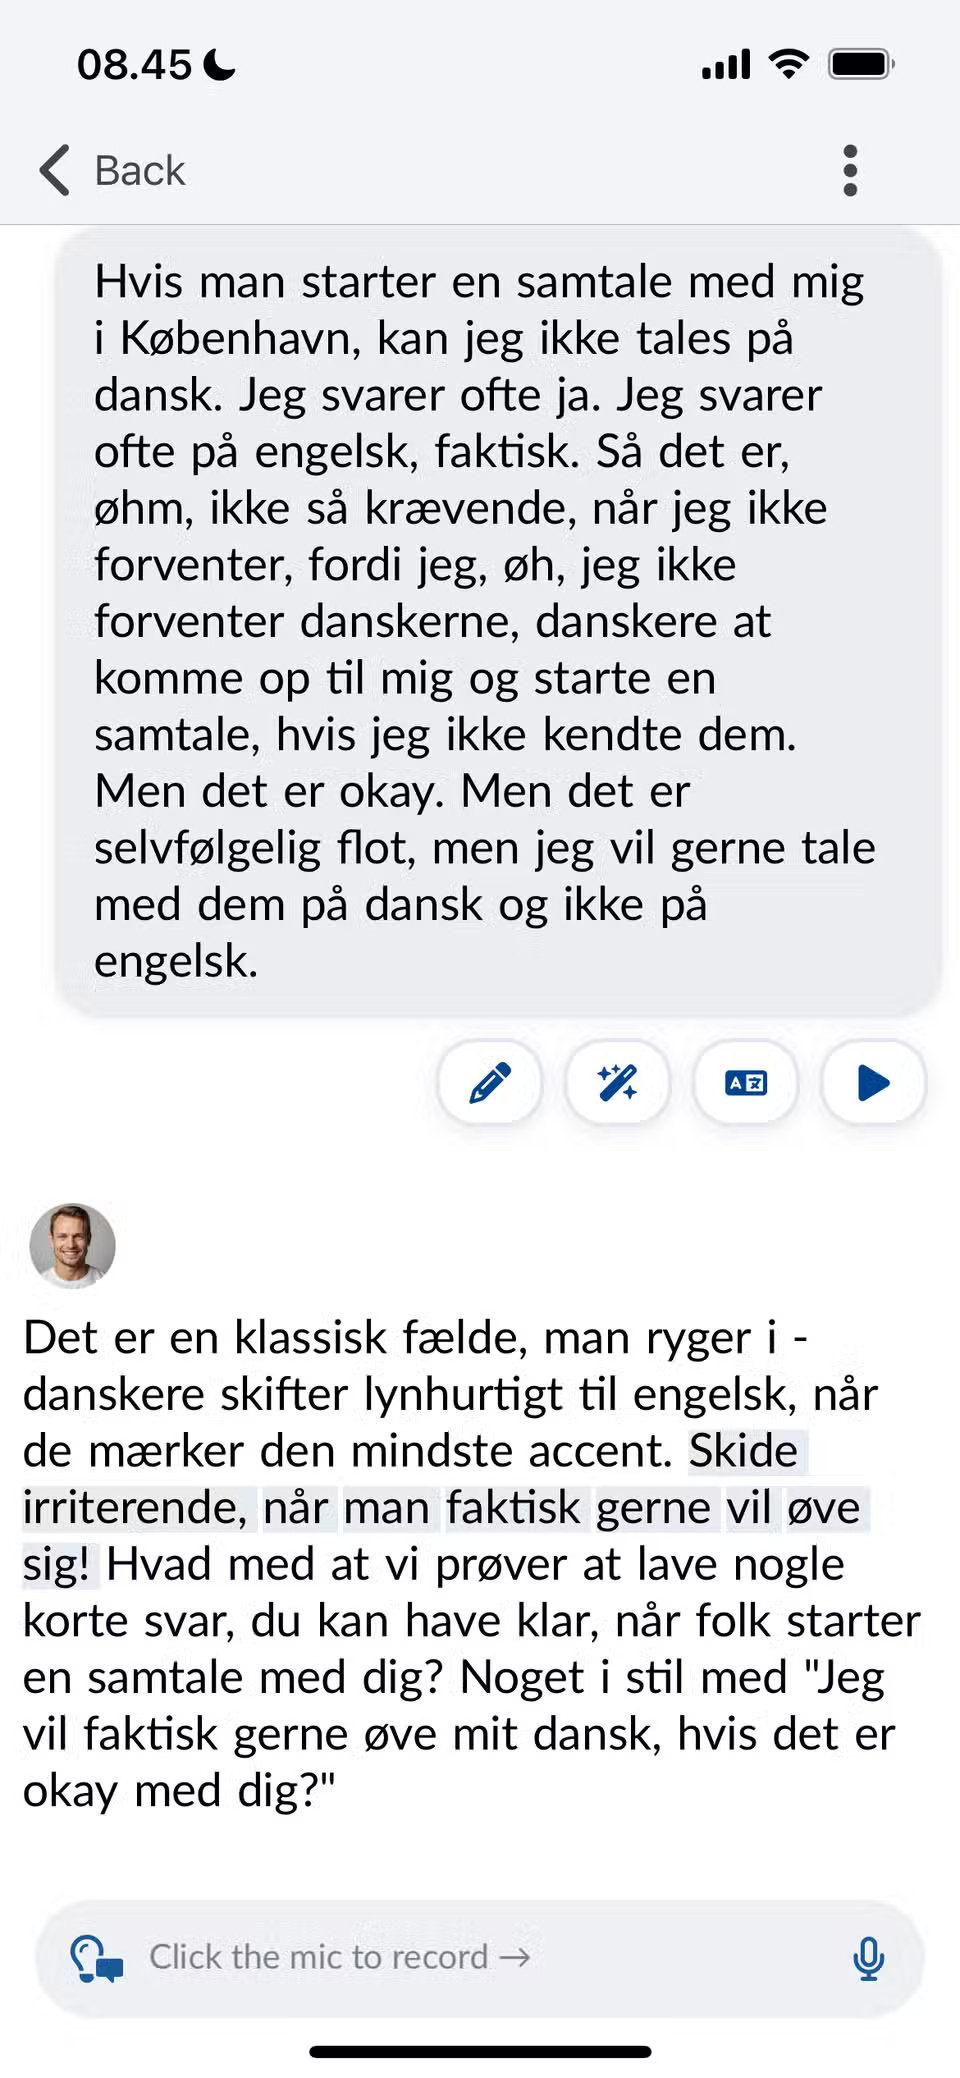Tap the 08.45 clock in status bar

click(134, 65)
